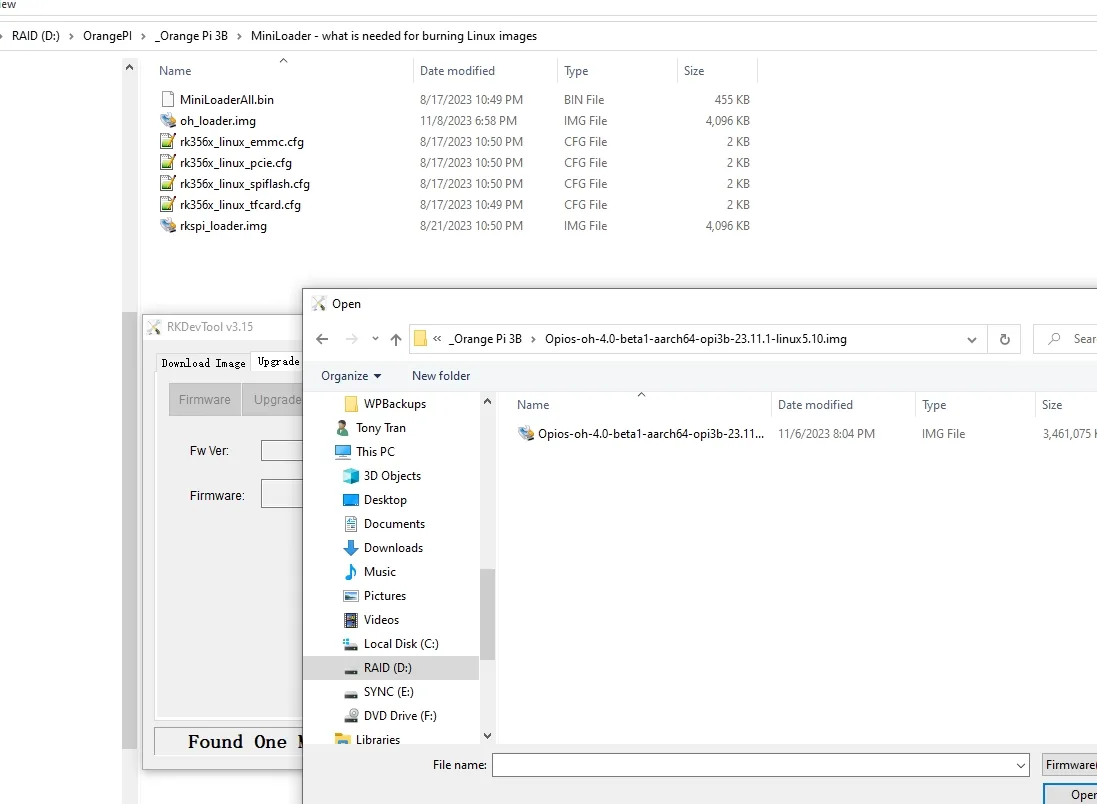Select WPBackups folder in navigation tree

(x=395, y=404)
